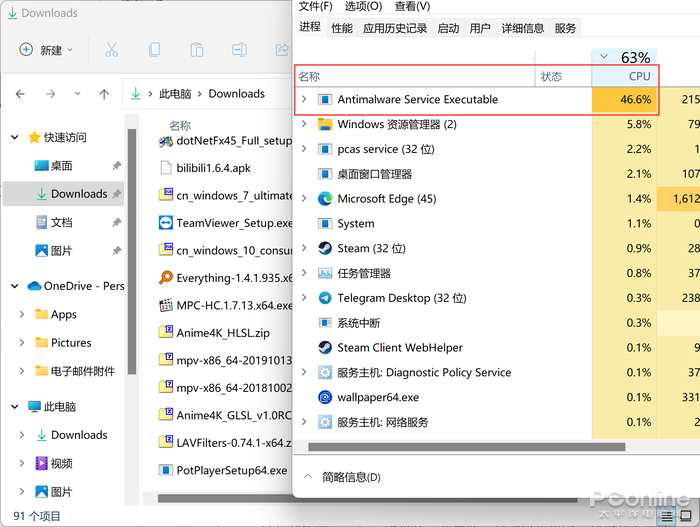Select the System process row

[496, 223]
